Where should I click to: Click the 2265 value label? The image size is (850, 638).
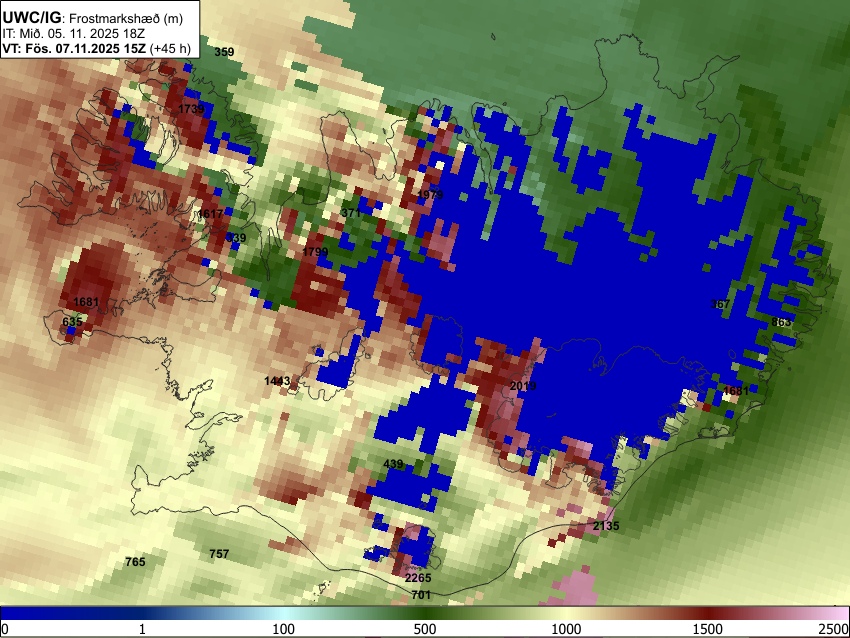point(418,578)
